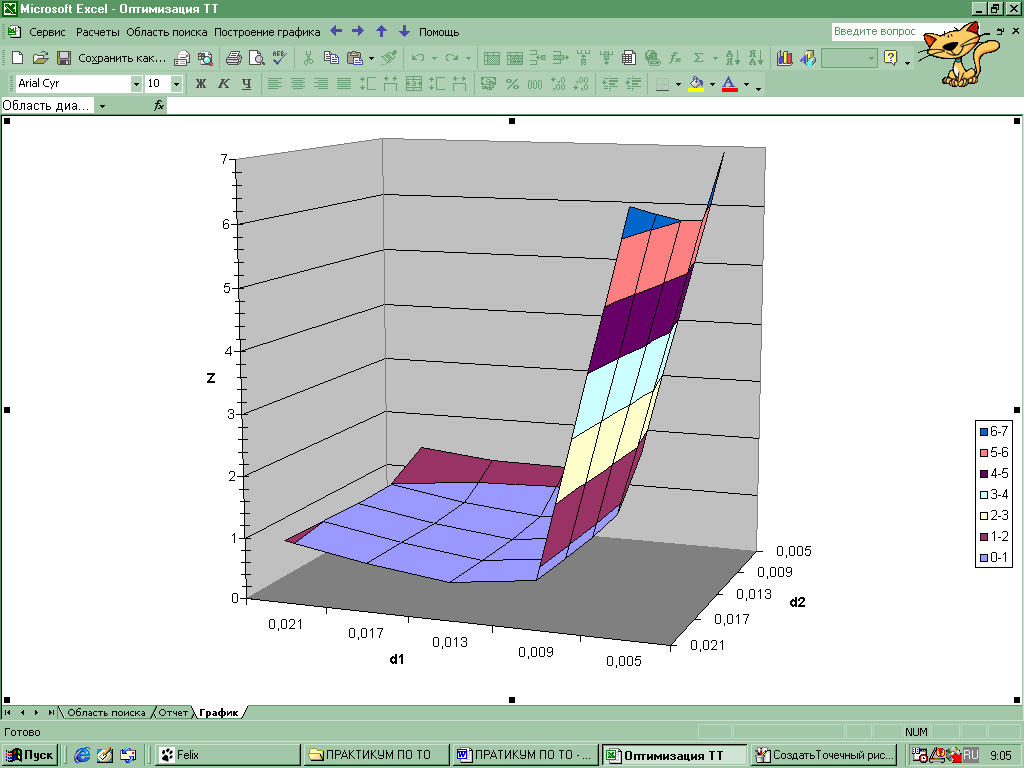Select the 6-7 legend color key
Image resolution: width=1024 pixels, height=768 pixels.
tap(984, 432)
